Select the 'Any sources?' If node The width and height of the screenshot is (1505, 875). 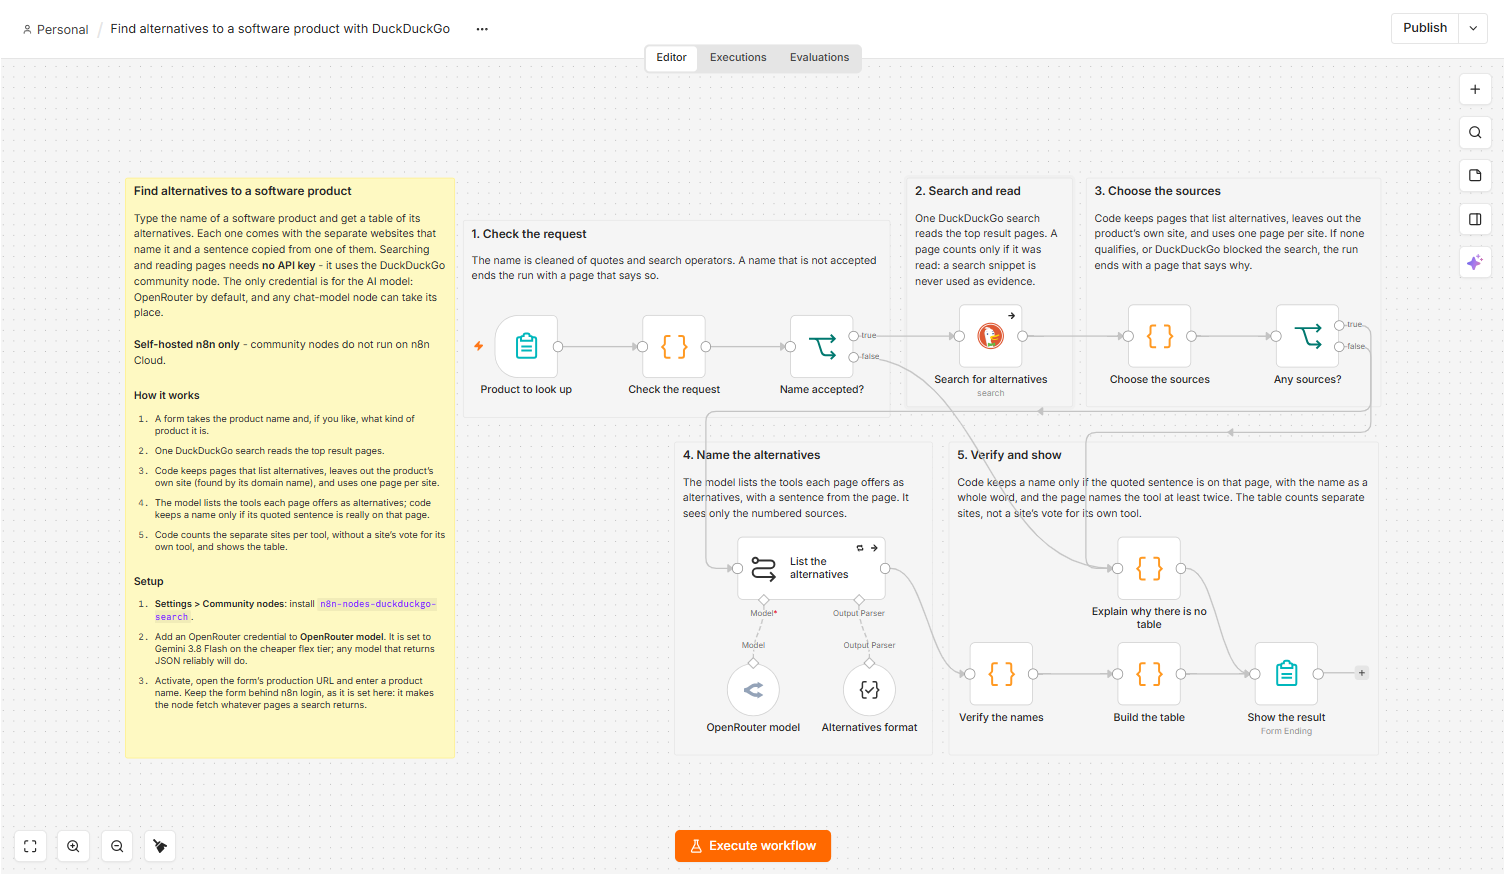(x=1308, y=336)
